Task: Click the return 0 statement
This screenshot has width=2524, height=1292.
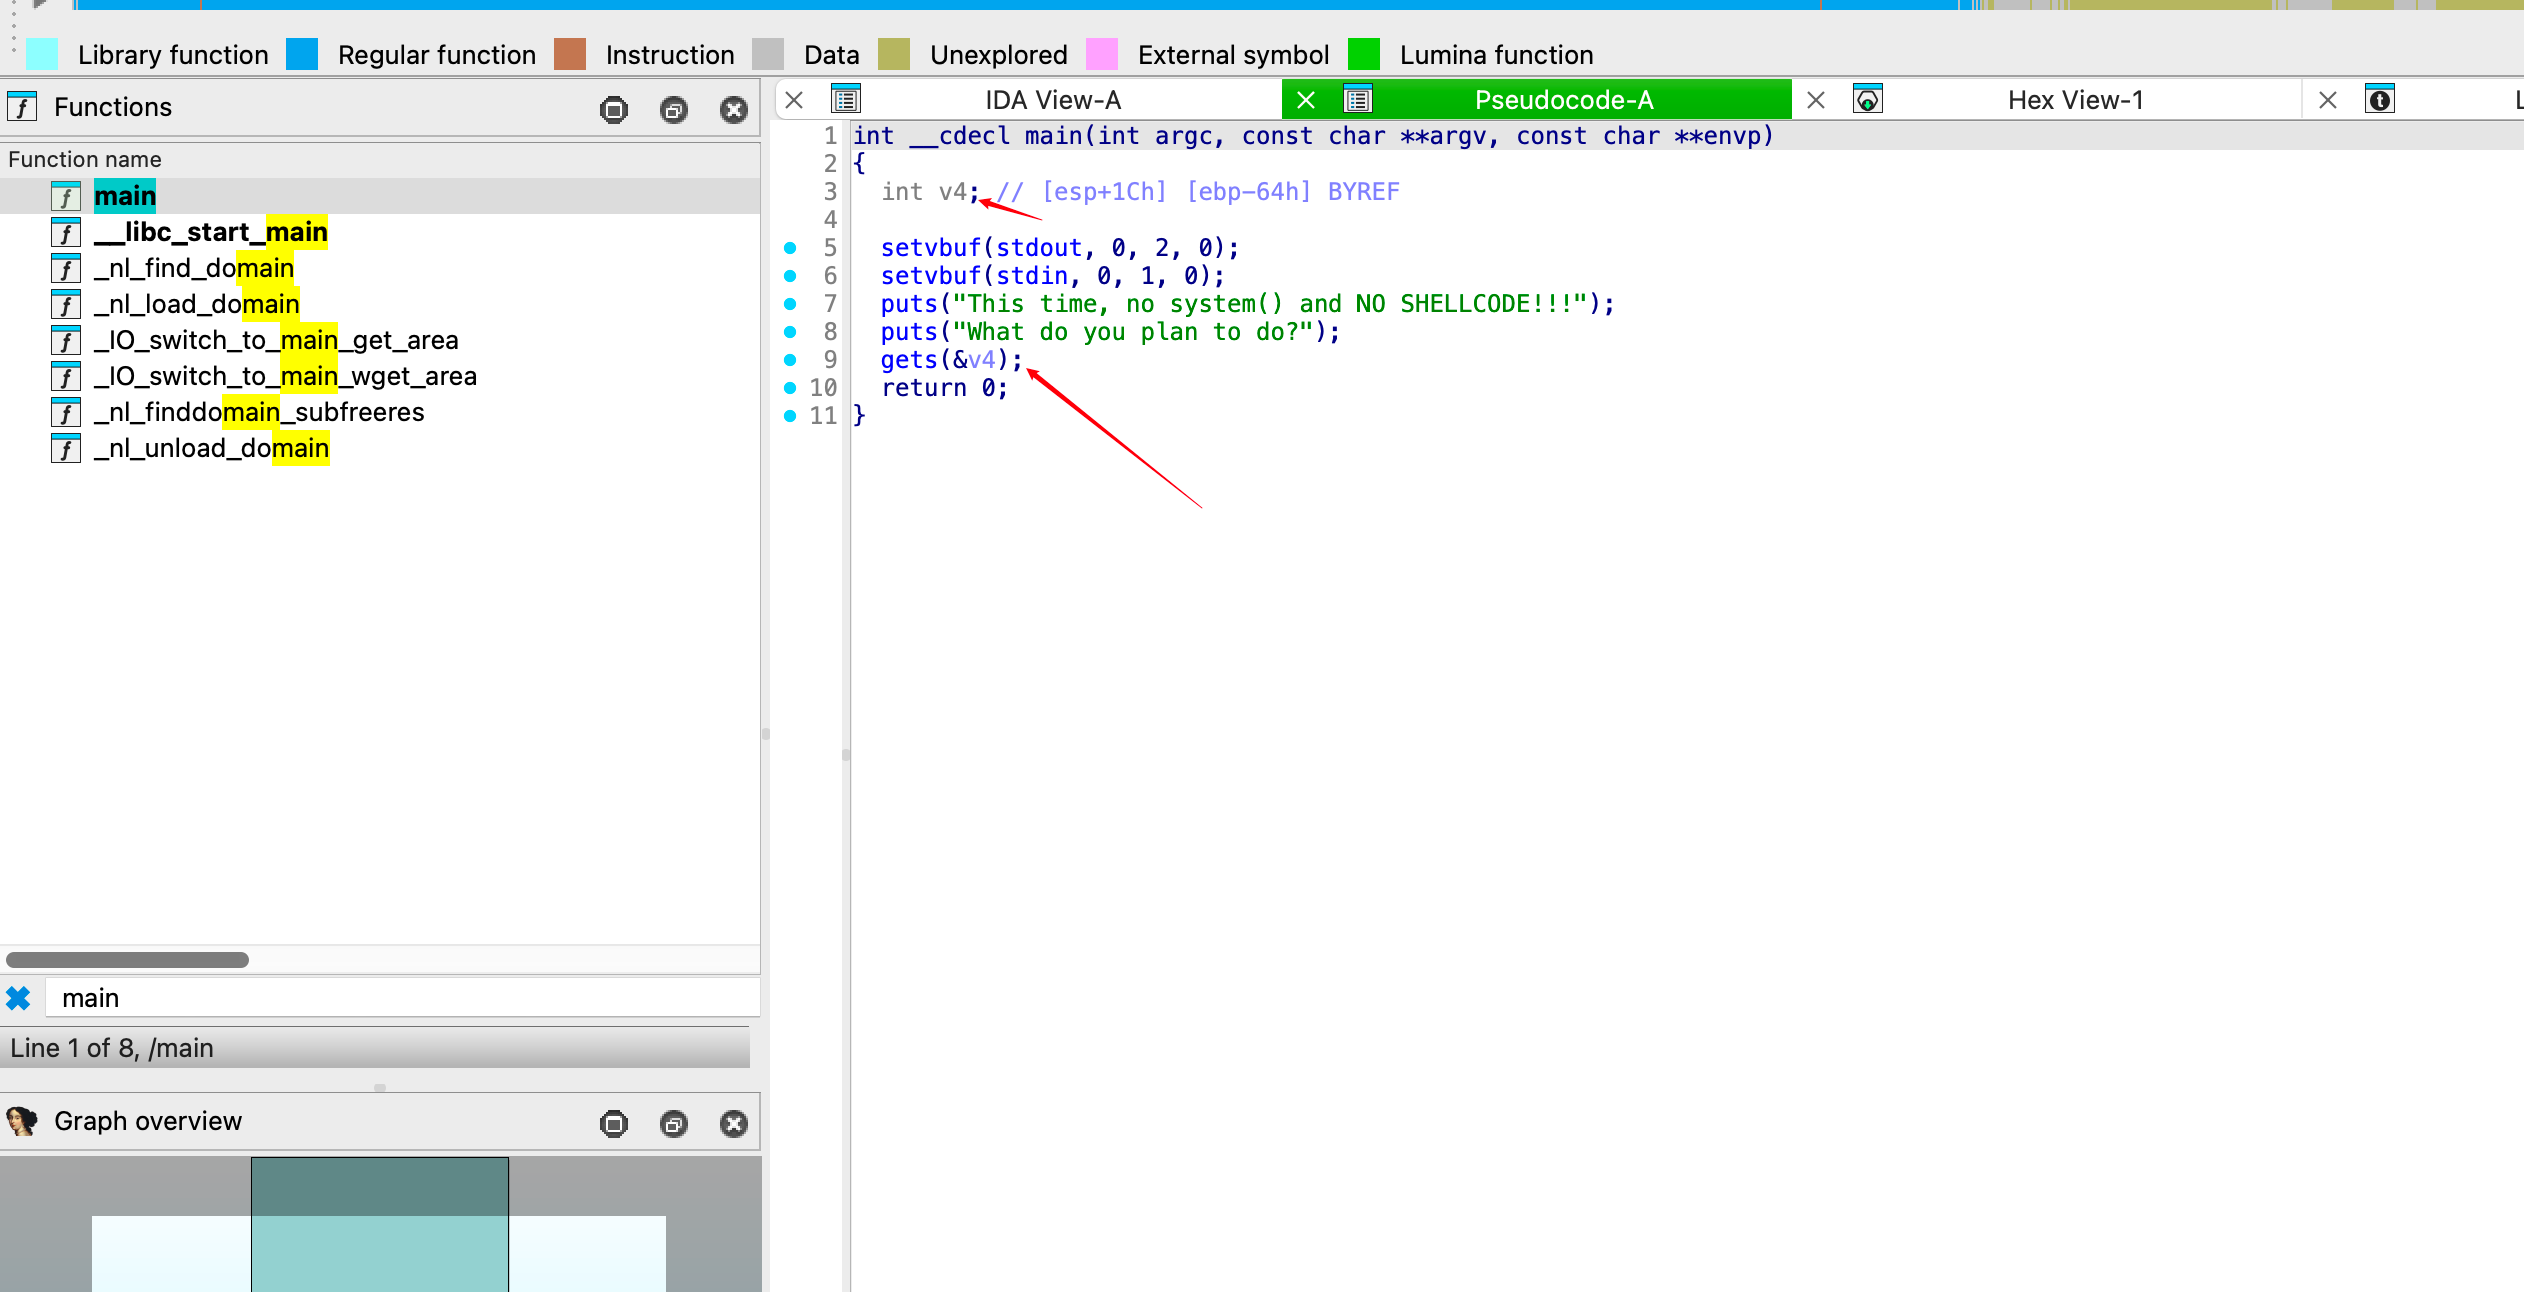Action: click(944, 388)
